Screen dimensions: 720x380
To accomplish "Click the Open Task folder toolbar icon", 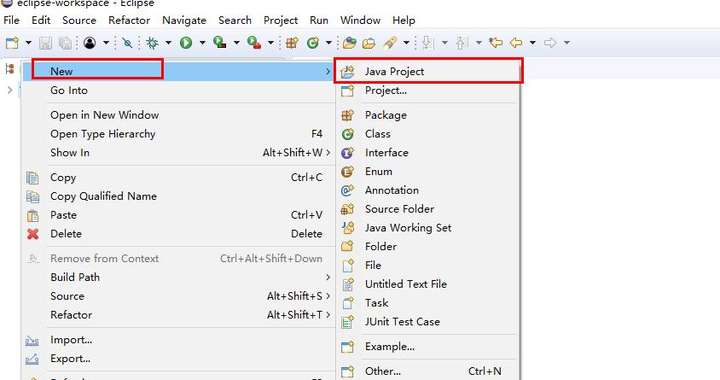I will (369, 43).
